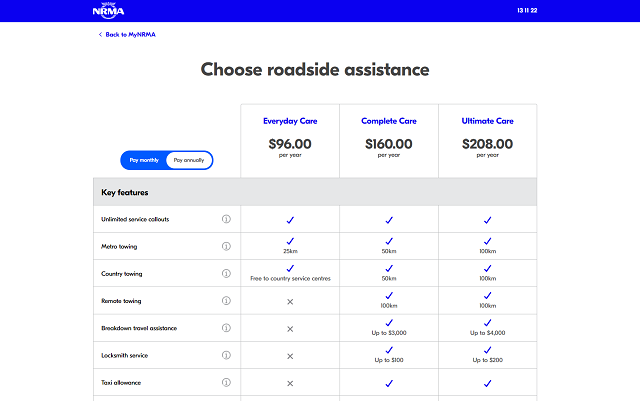
Task: Open info icon for Remote towing
Action: [226, 301]
